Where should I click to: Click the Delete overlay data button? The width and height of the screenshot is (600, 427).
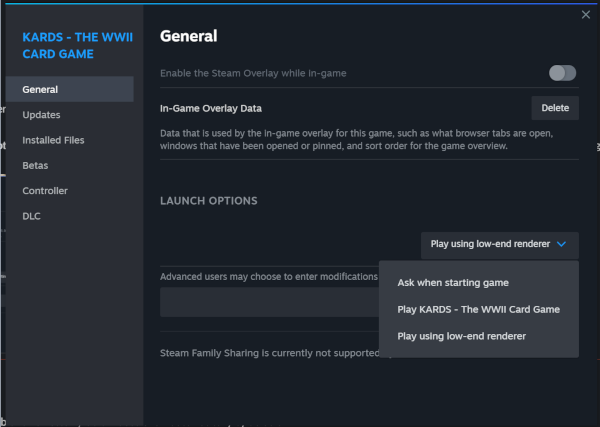coord(555,108)
